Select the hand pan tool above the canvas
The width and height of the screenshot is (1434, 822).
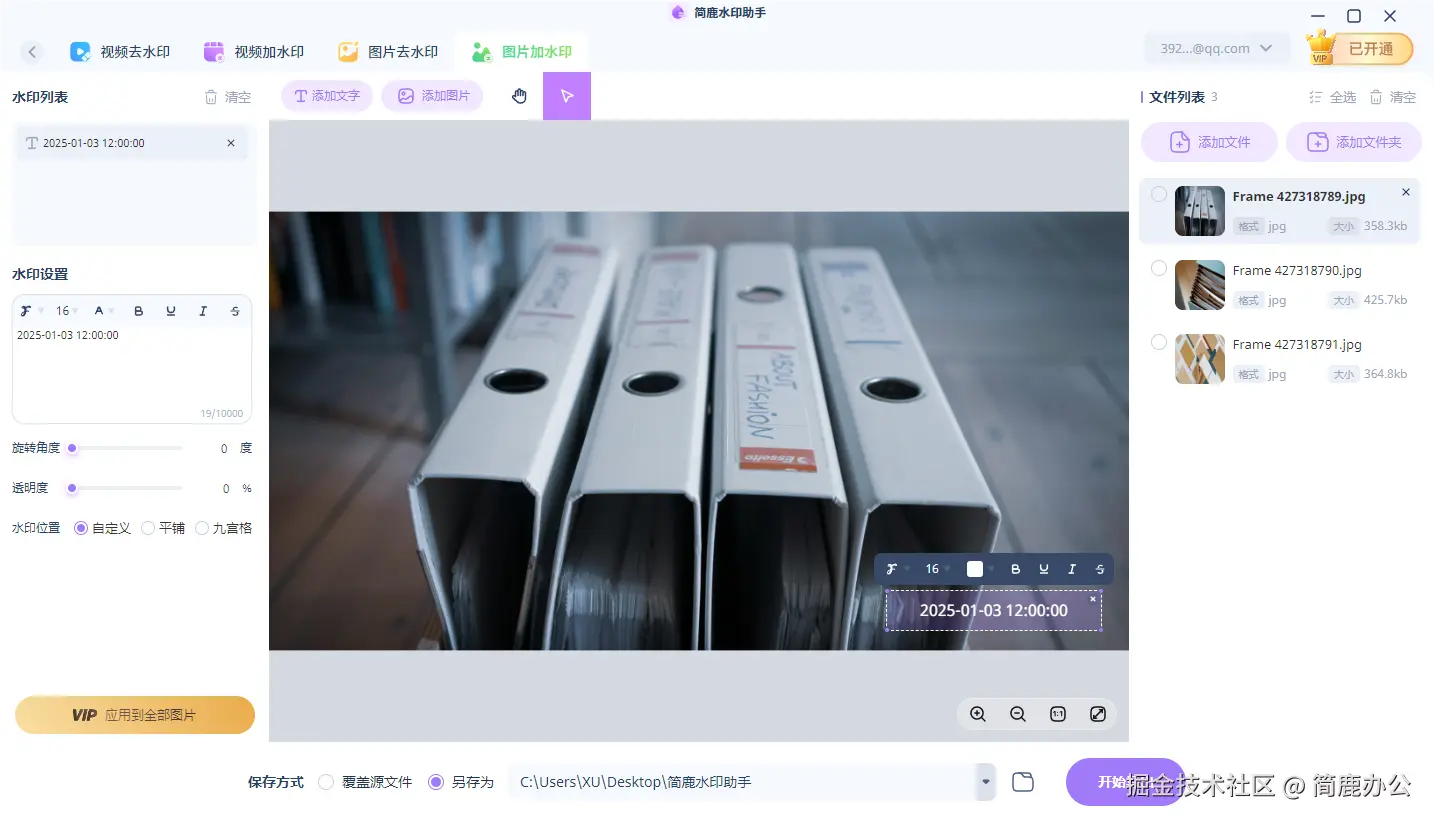pyautogui.click(x=519, y=95)
